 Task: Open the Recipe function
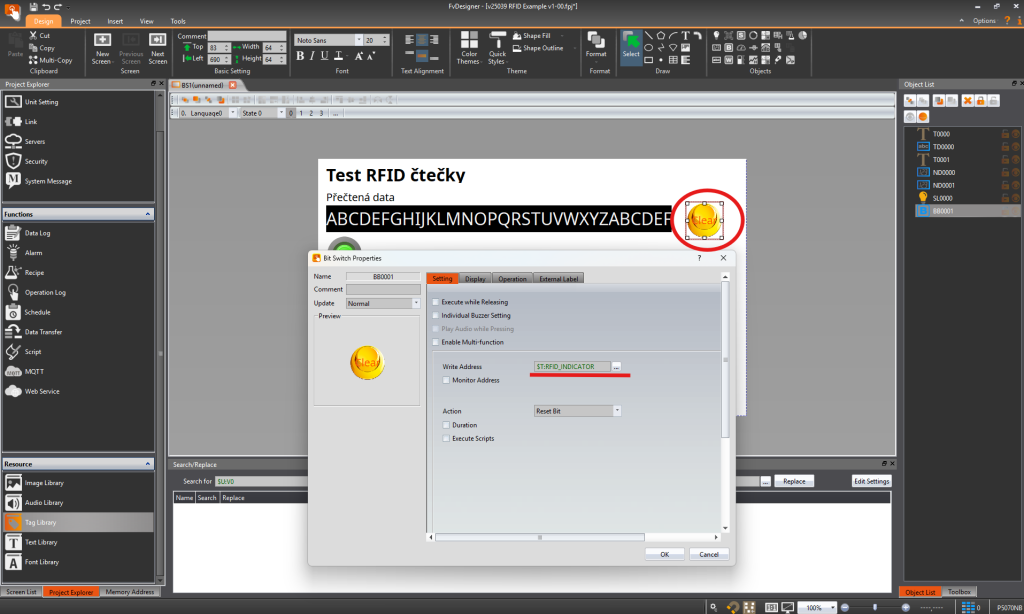(34, 272)
